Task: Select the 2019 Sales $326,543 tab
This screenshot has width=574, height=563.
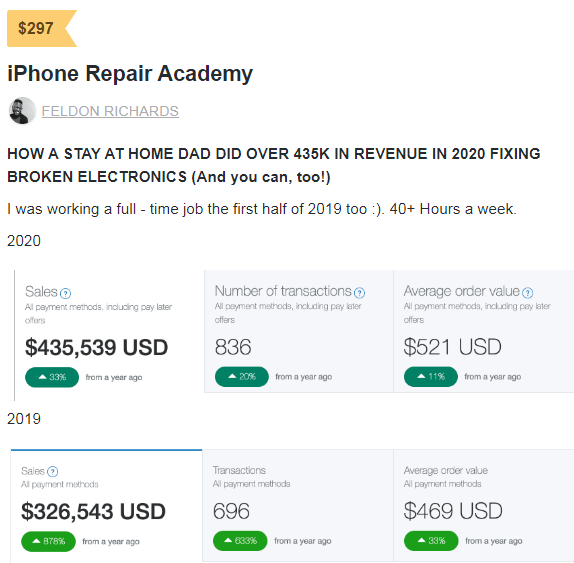Action: pyautogui.click(x=107, y=506)
